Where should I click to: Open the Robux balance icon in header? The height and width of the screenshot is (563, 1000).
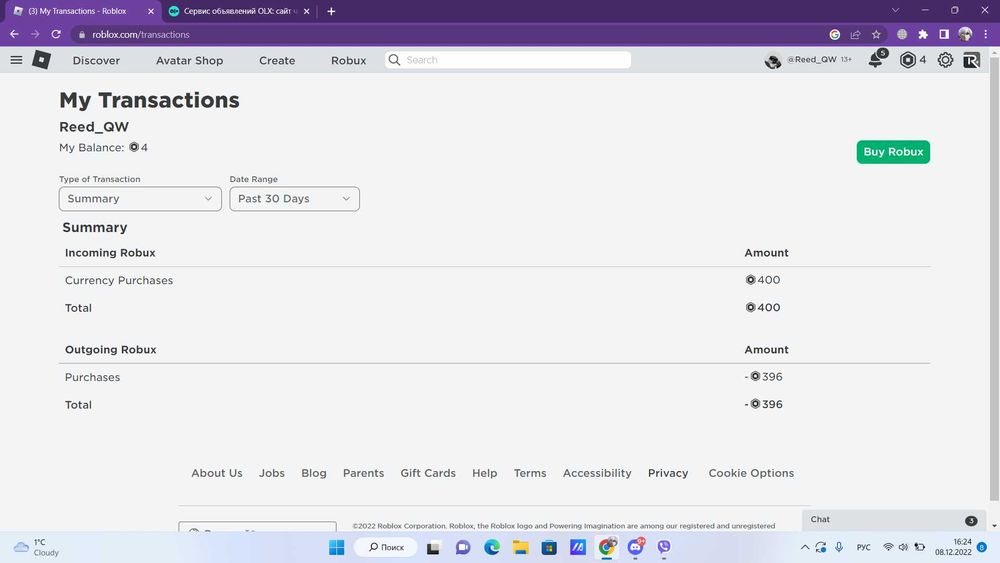908,60
